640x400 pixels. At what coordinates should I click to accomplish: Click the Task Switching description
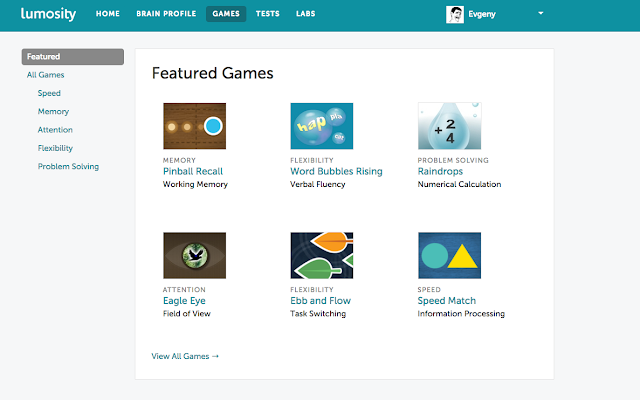[x=318, y=314]
